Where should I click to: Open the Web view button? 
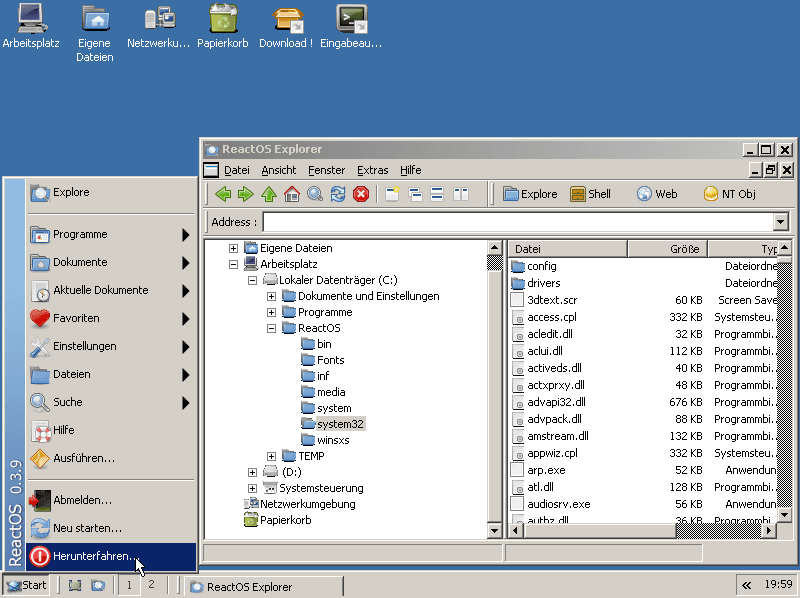point(657,194)
